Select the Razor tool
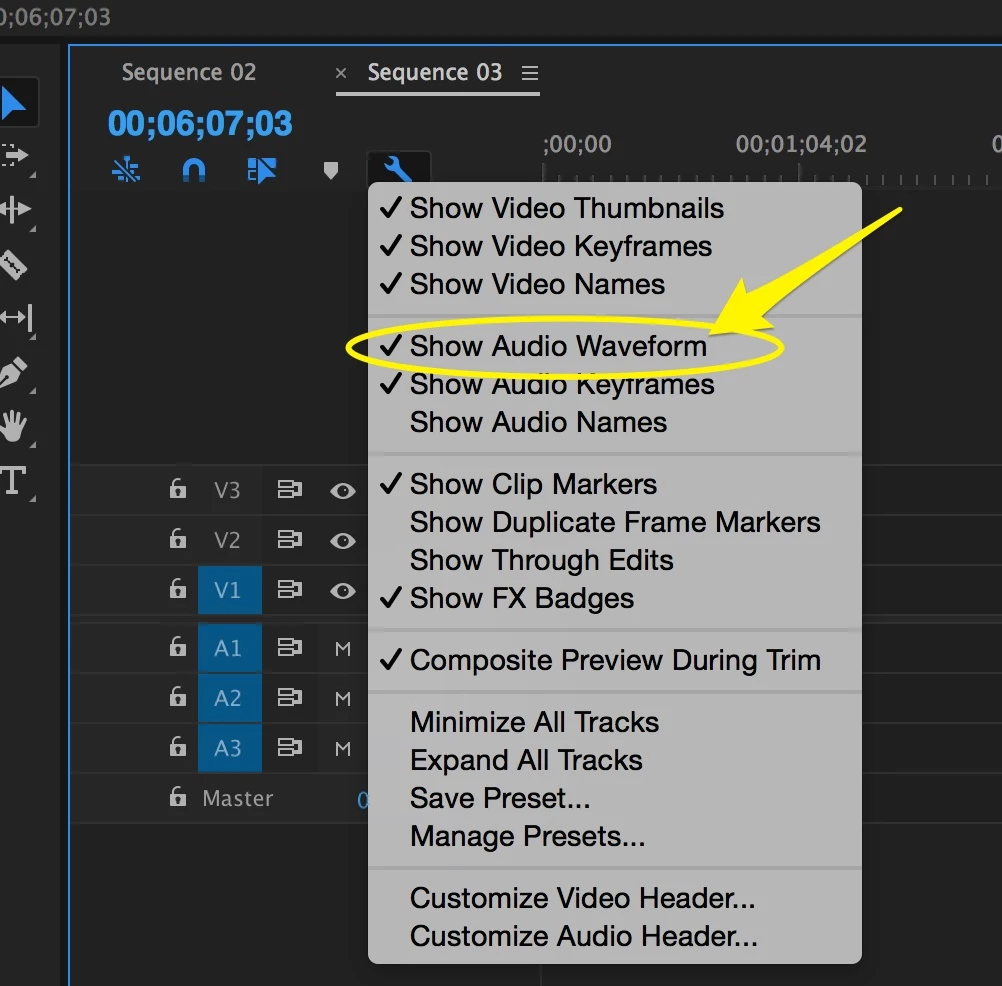1002x986 pixels. click(13, 264)
